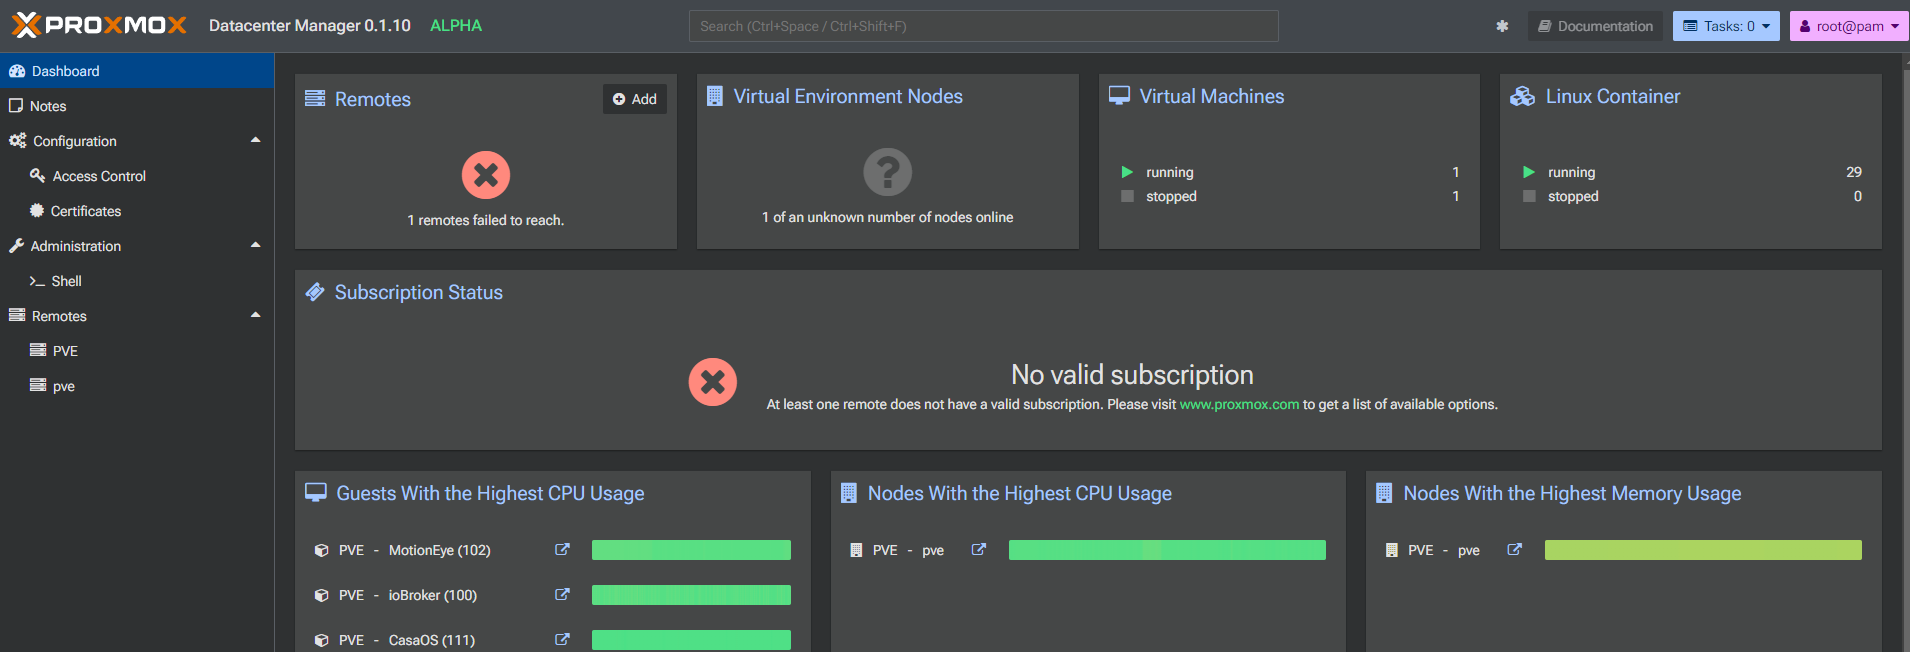The image size is (1910, 652).
Task: Click the No valid subscription error icon
Action: [713, 382]
